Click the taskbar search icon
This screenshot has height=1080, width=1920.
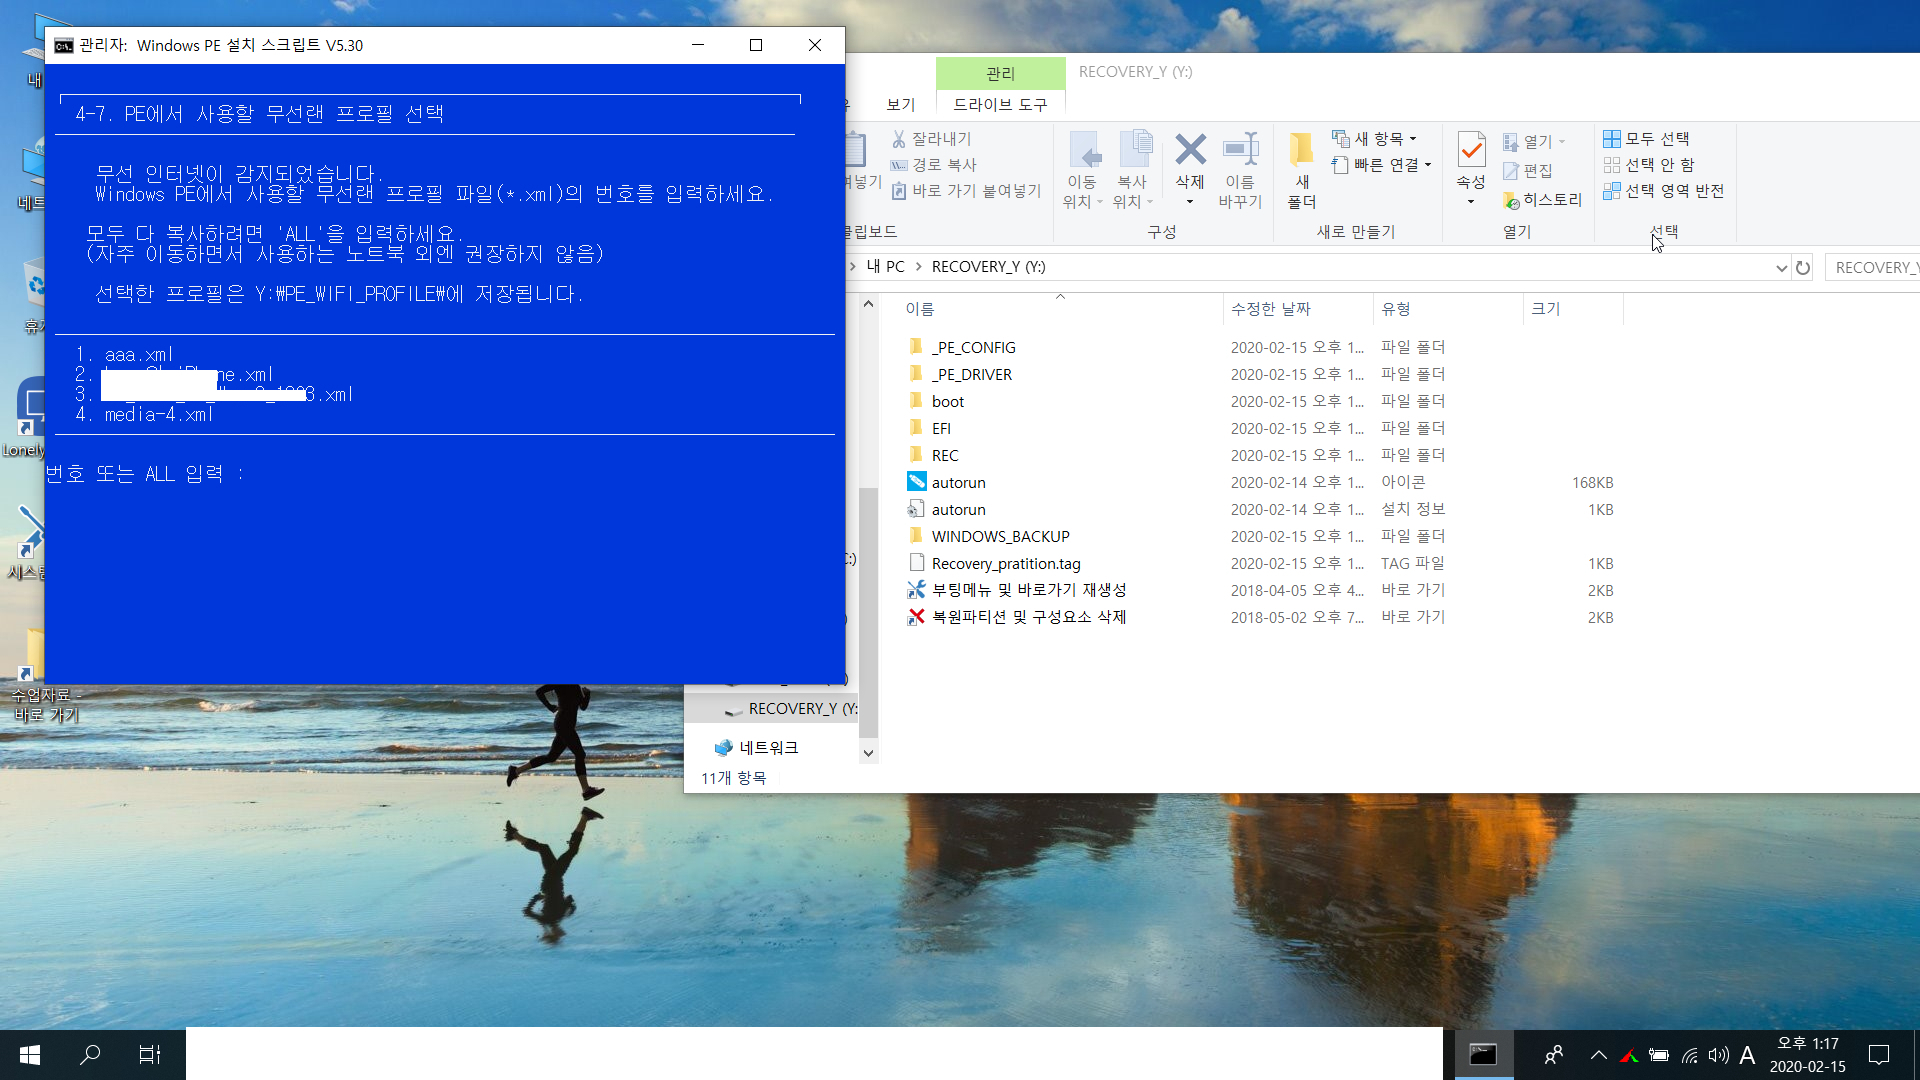point(90,1054)
